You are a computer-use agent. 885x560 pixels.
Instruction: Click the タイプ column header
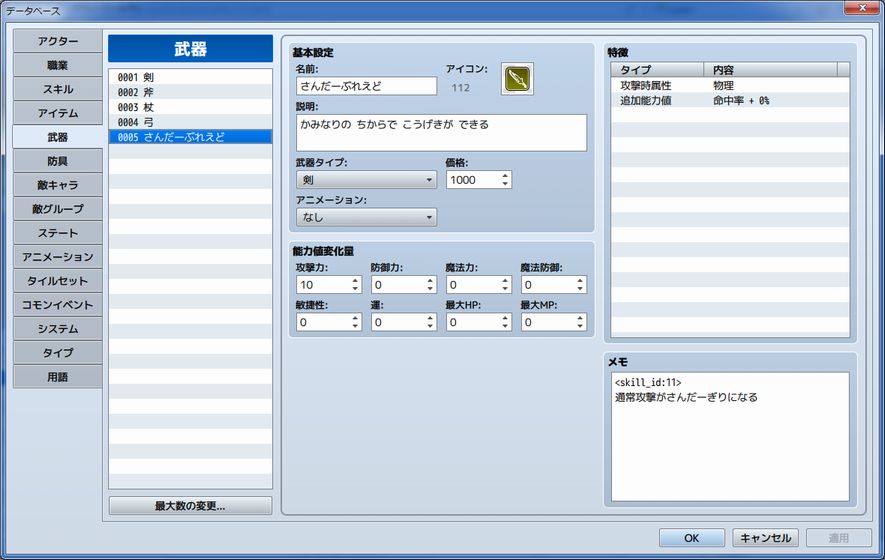(658, 69)
